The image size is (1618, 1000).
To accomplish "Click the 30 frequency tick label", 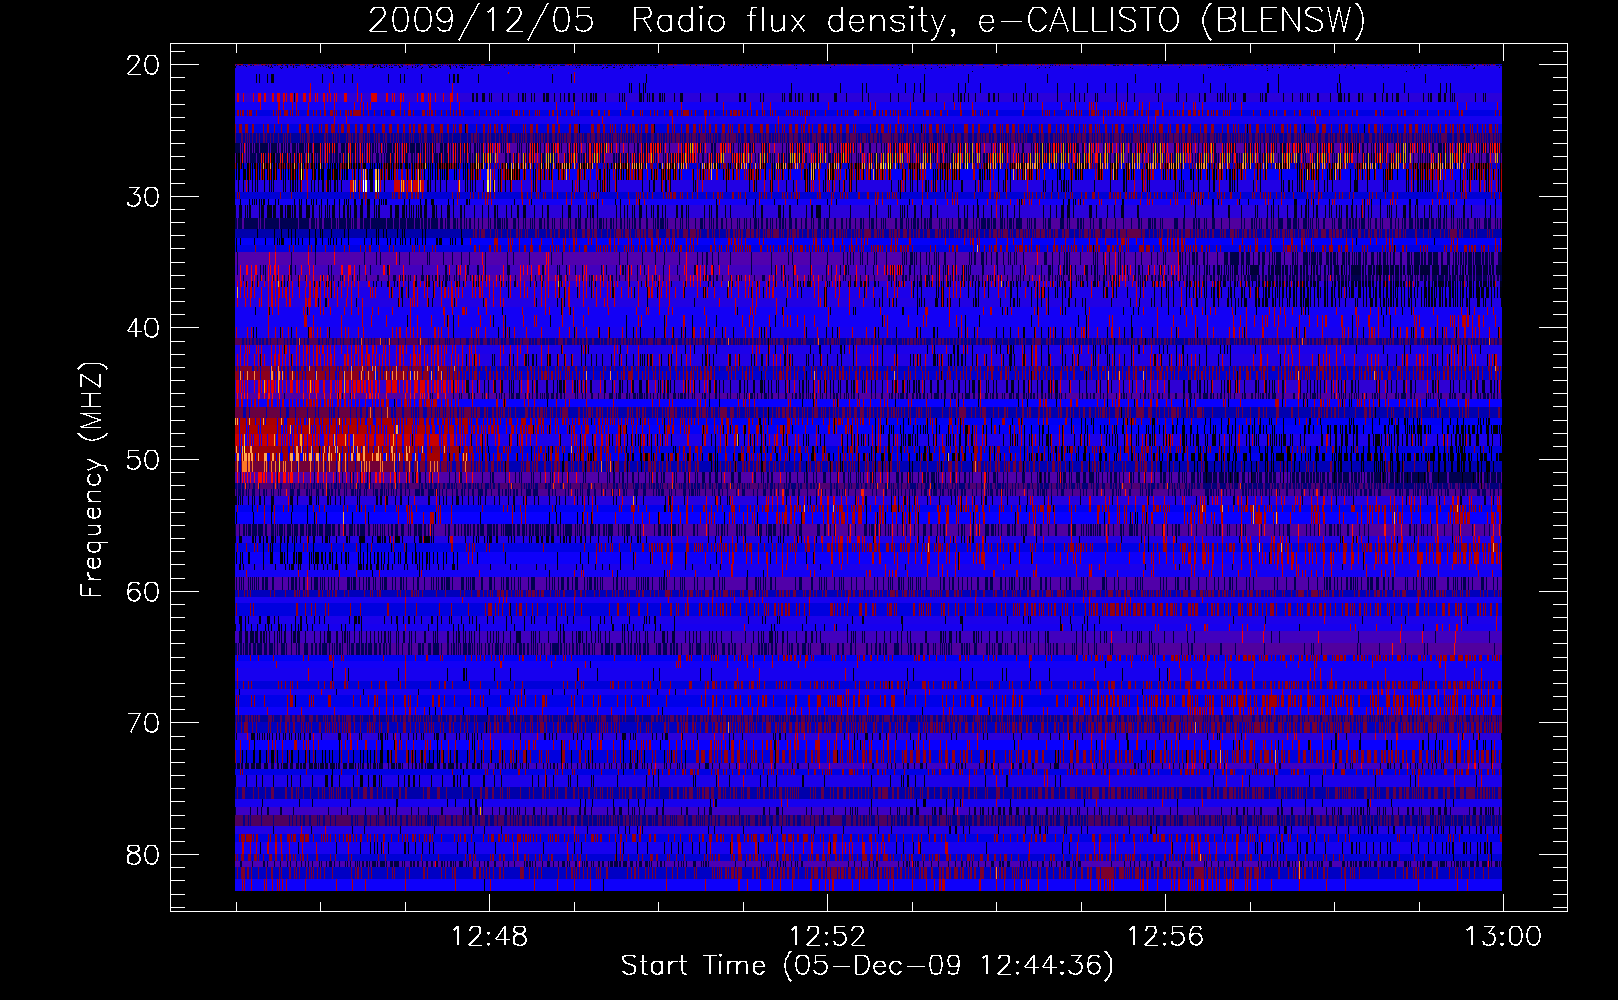I will click(x=143, y=197).
